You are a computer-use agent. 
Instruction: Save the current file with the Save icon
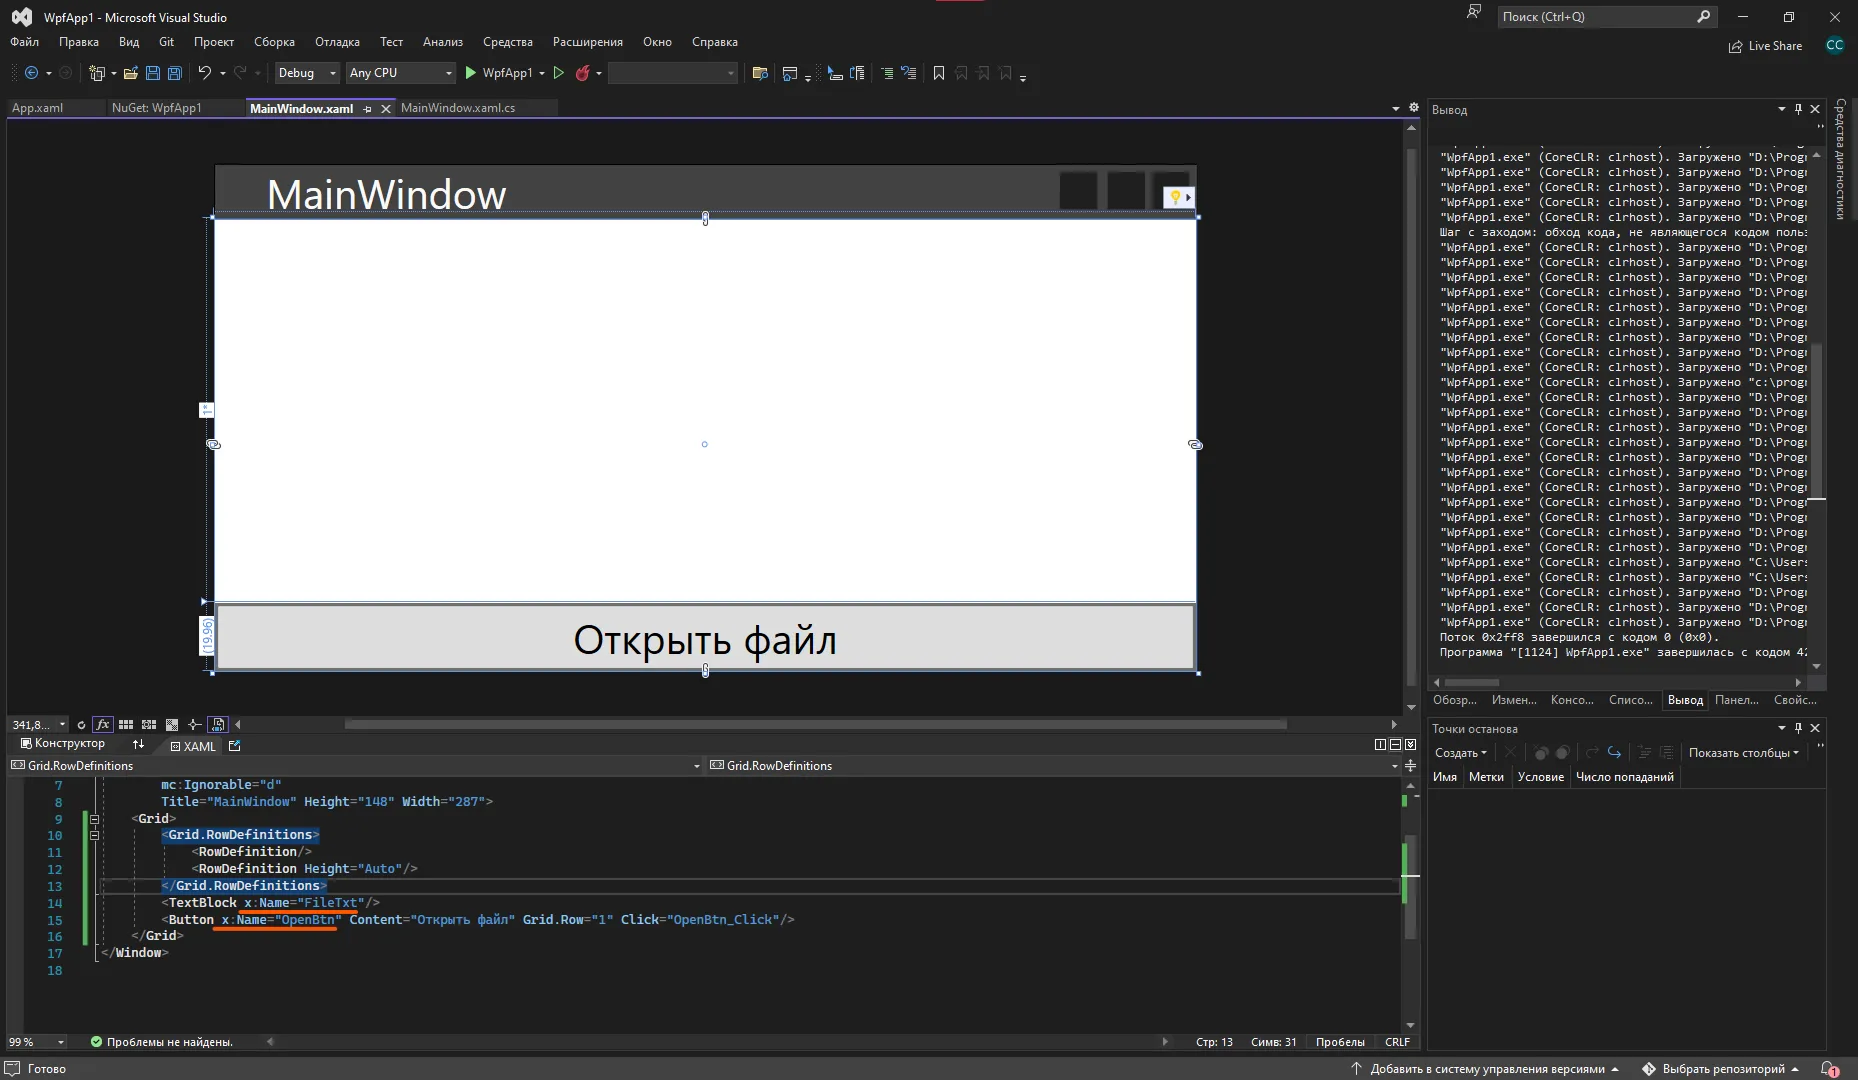tap(153, 73)
